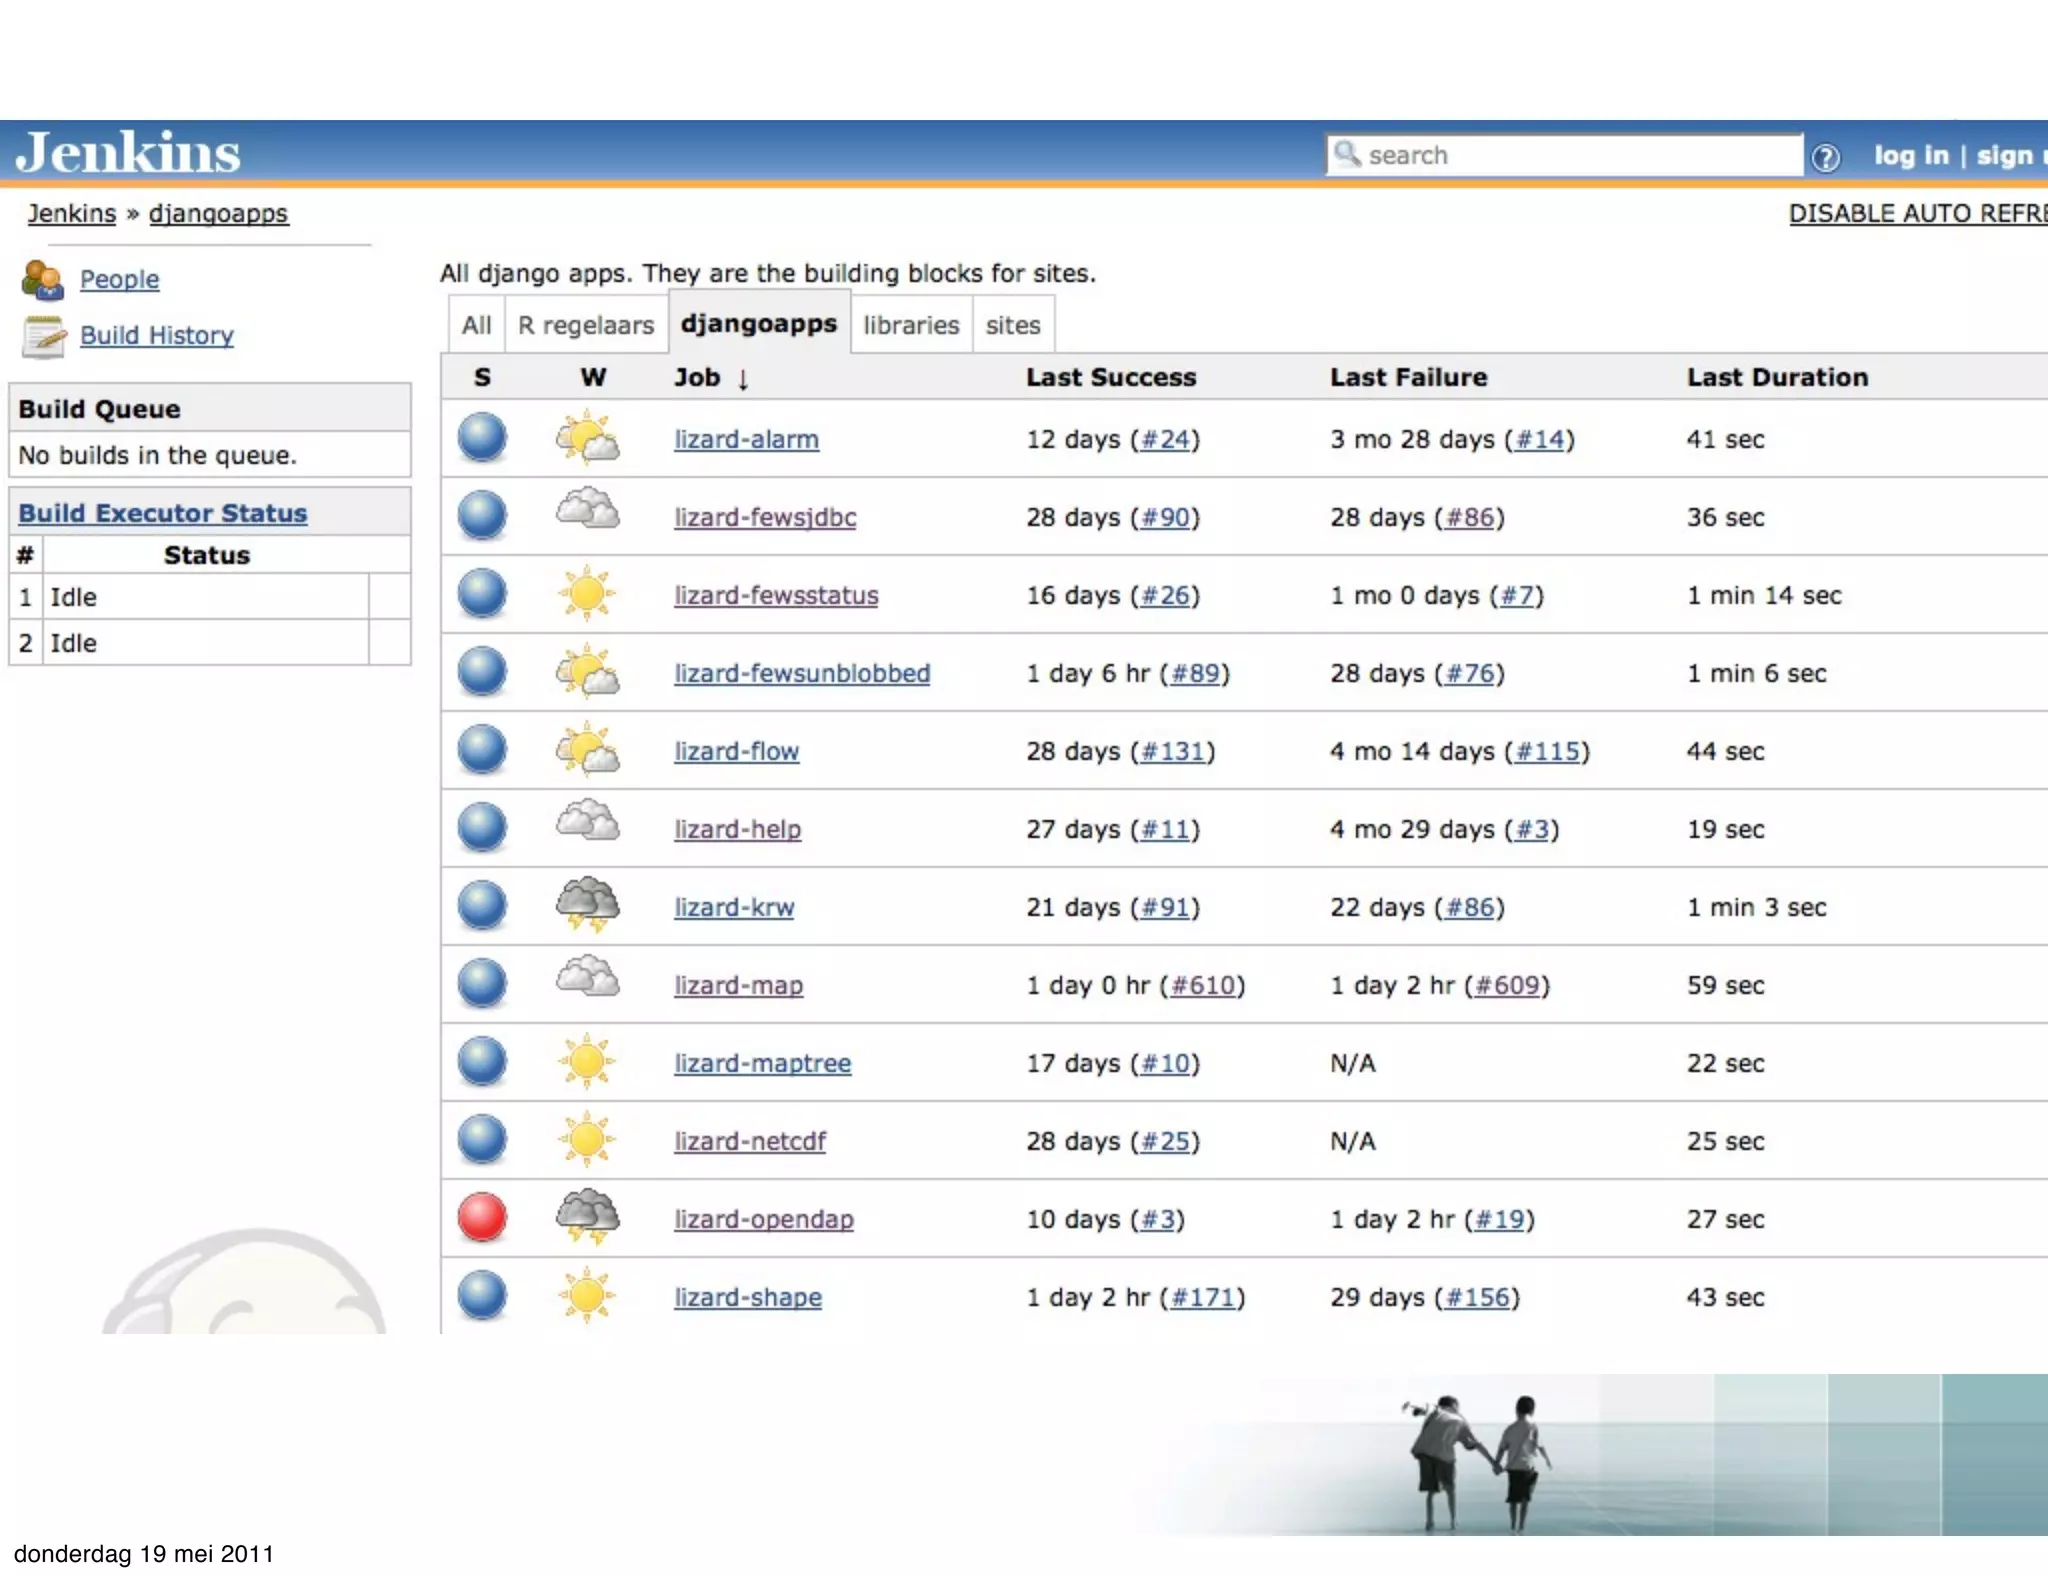Switch to the R regelaars tab
Viewport: 2048px width, 1576px height.
click(586, 325)
